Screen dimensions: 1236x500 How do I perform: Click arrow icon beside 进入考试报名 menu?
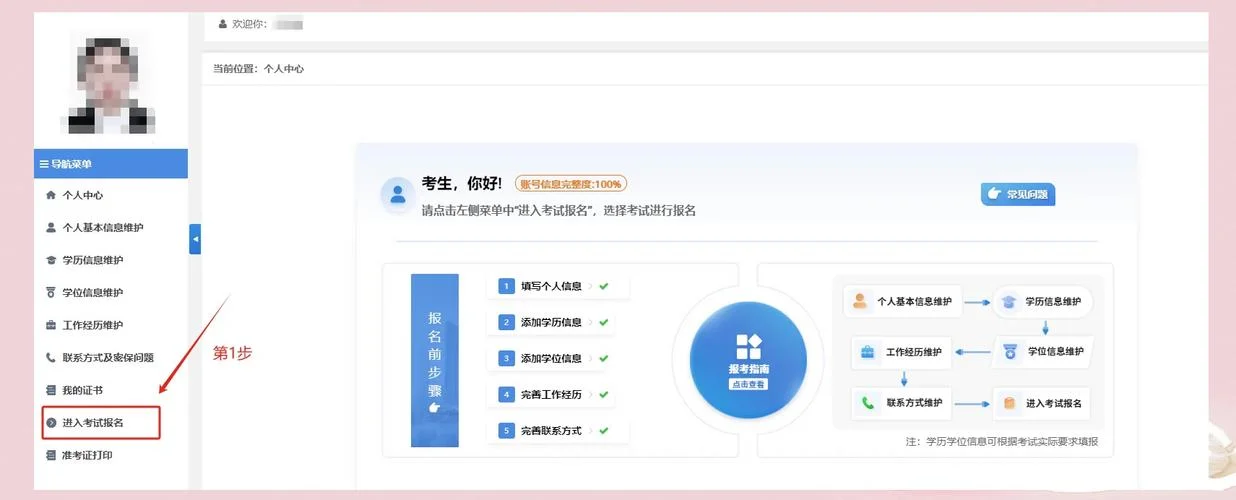51,423
